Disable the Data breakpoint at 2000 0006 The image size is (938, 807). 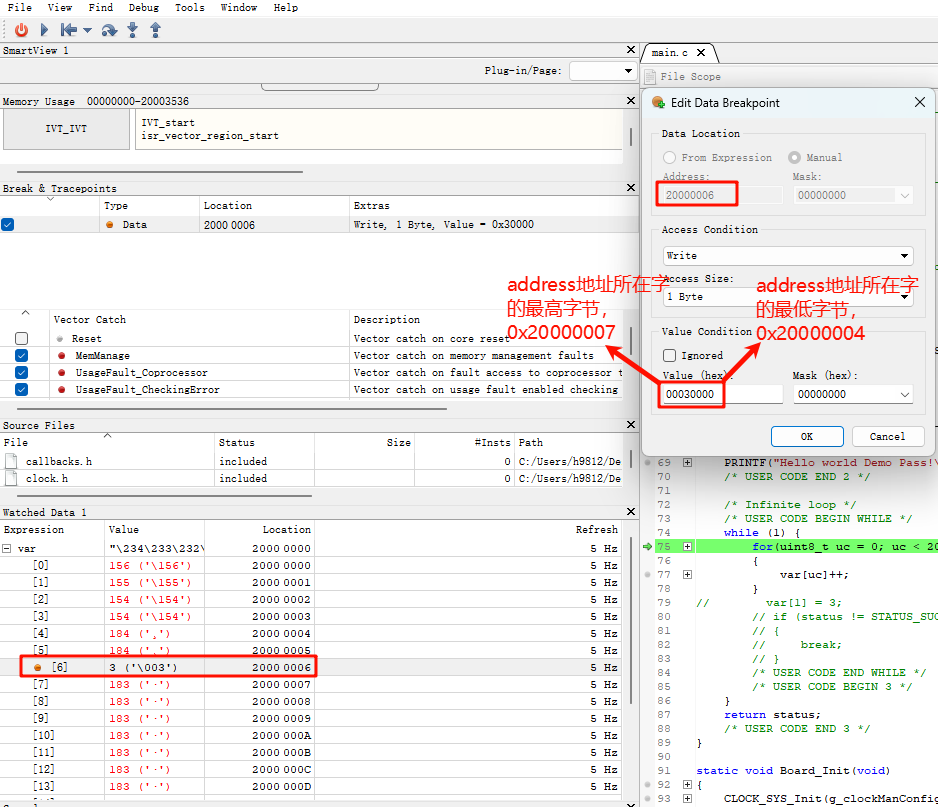(x=8, y=225)
